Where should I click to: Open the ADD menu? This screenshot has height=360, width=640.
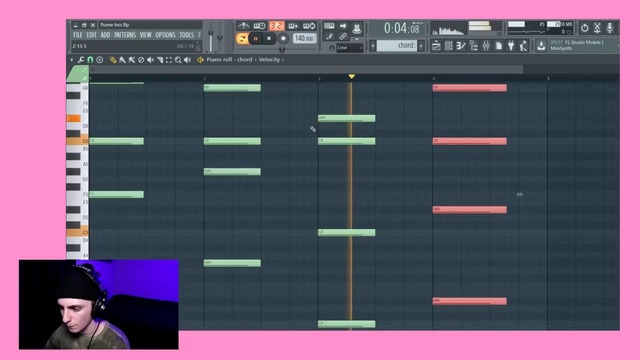click(x=105, y=35)
